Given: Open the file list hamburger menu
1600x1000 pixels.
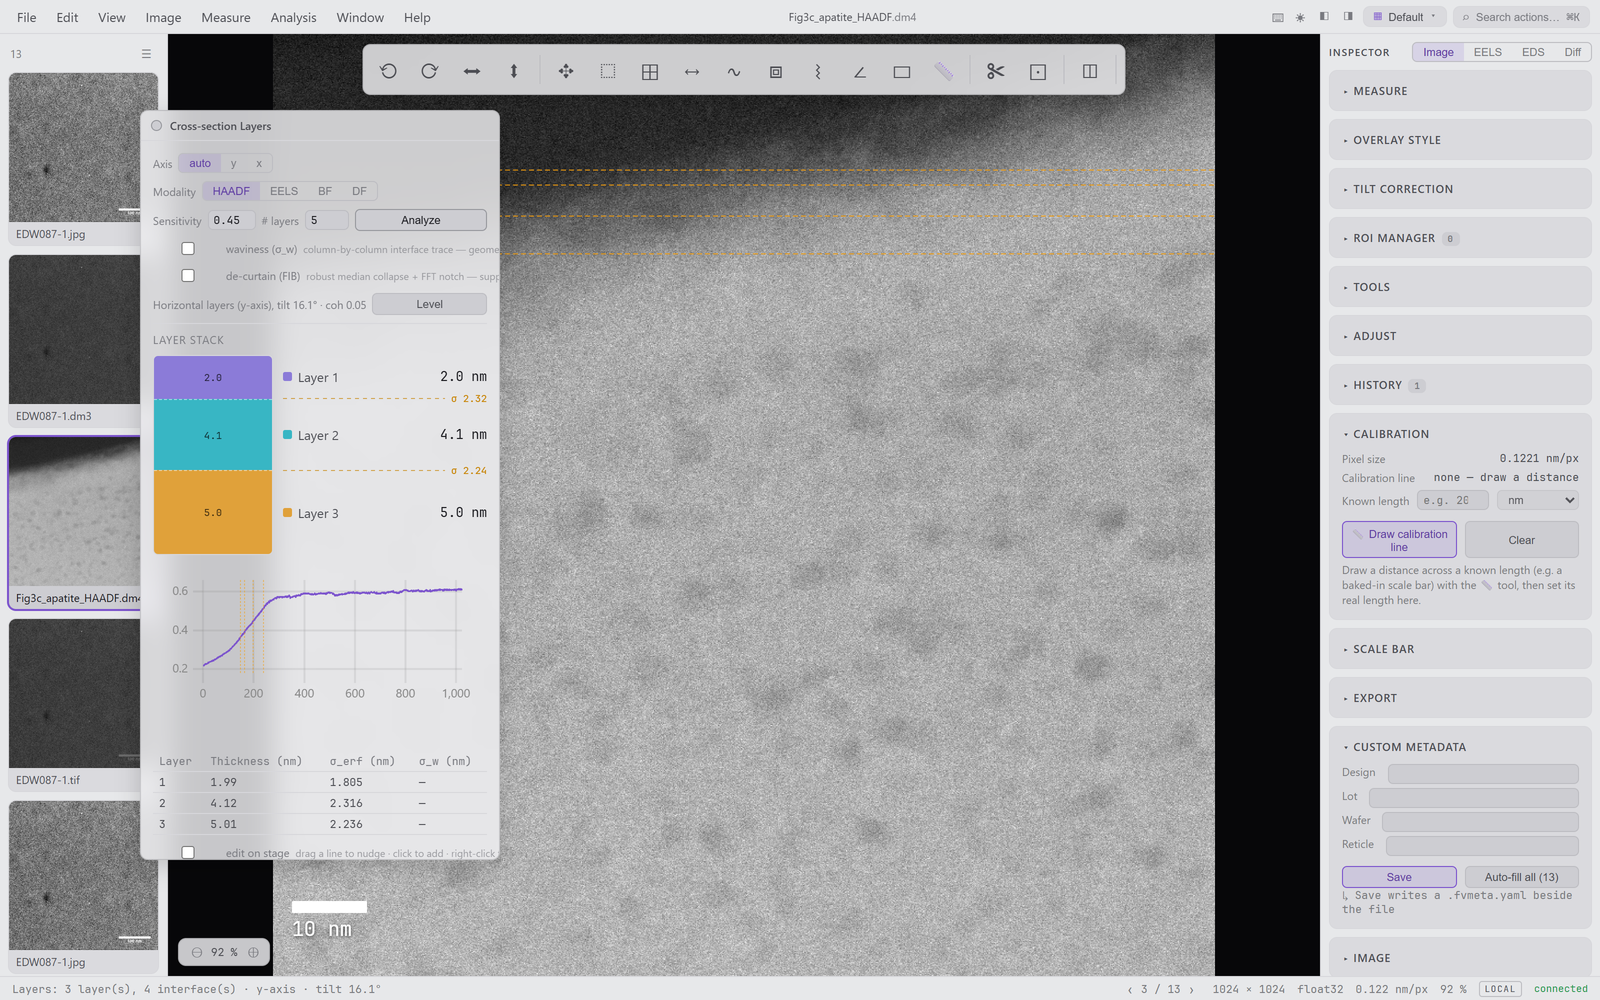Looking at the screenshot, I should pyautogui.click(x=146, y=54).
